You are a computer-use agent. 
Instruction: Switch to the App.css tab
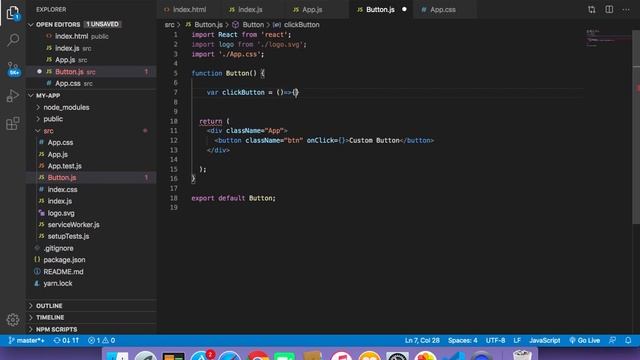(442, 9)
